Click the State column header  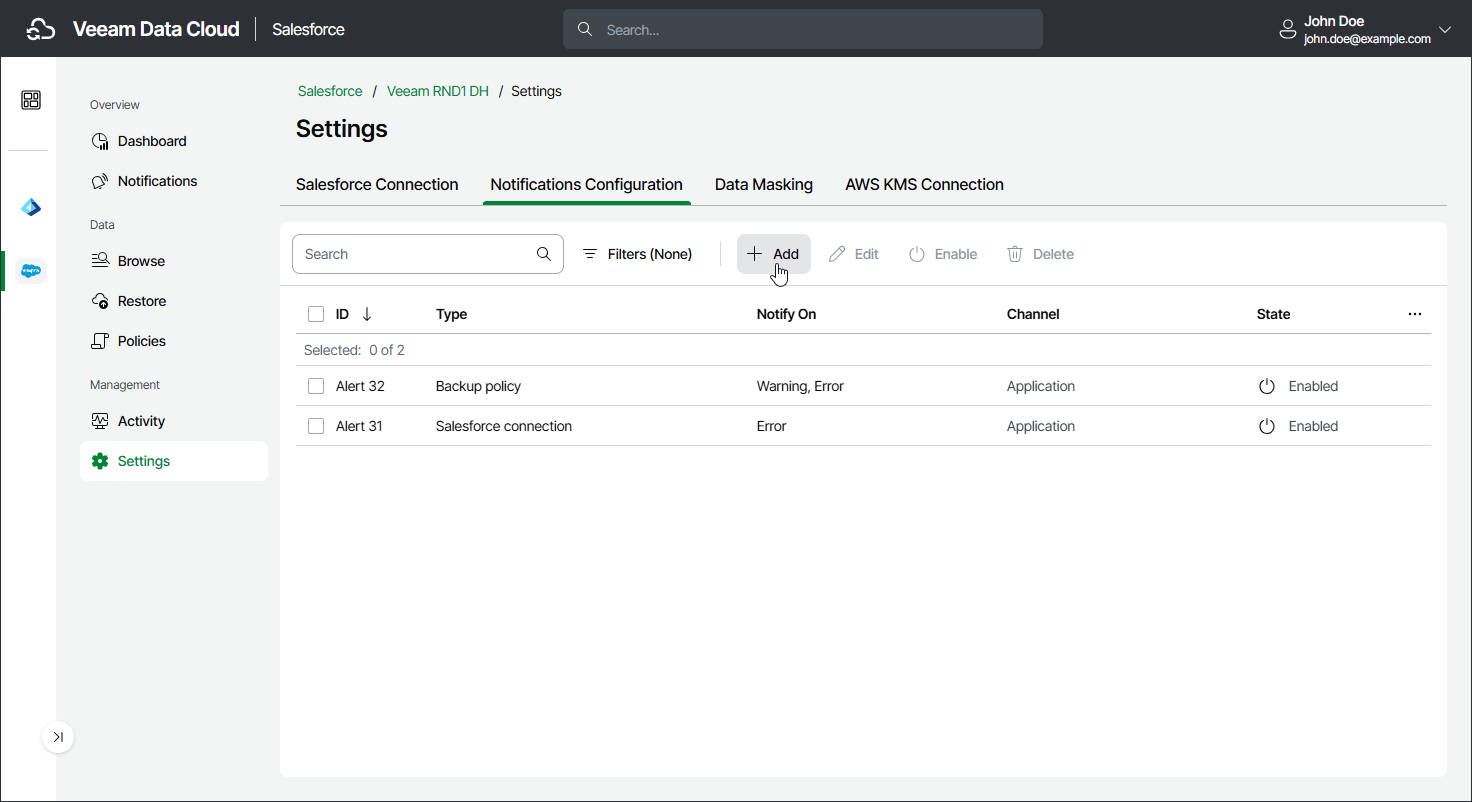pyautogui.click(x=1273, y=314)
